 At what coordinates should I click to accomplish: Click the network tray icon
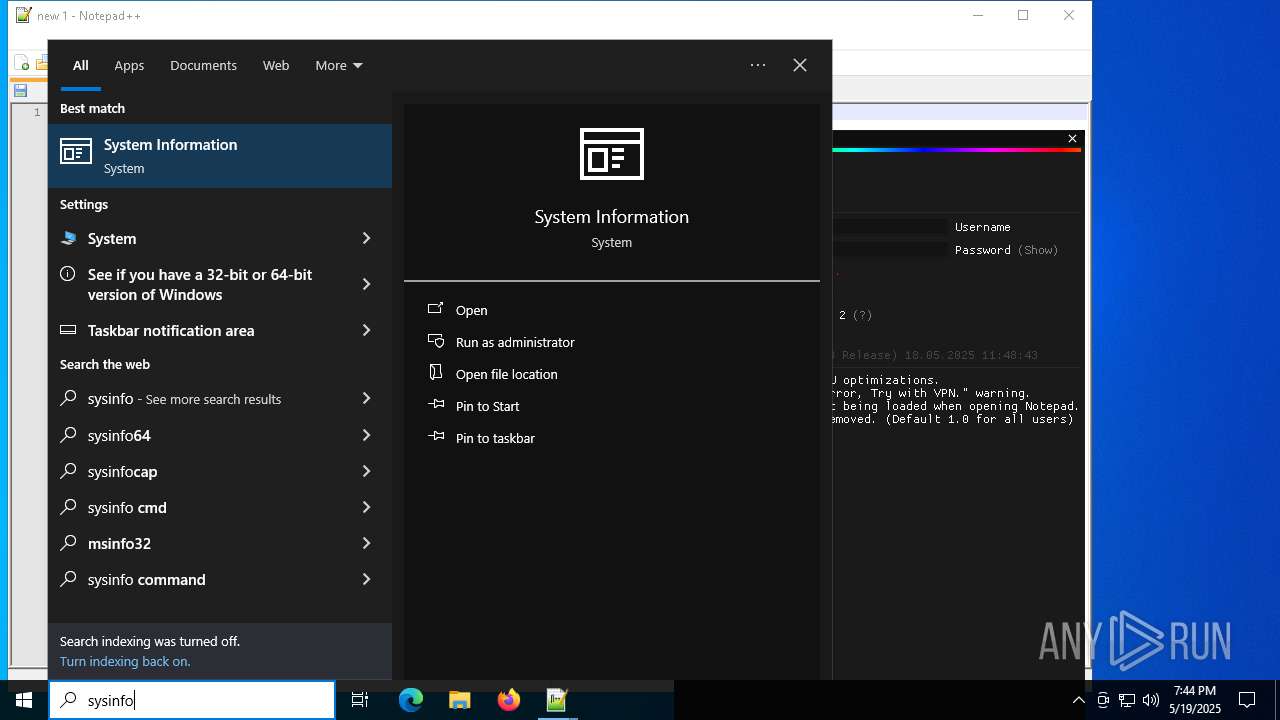coord(1127,700)
